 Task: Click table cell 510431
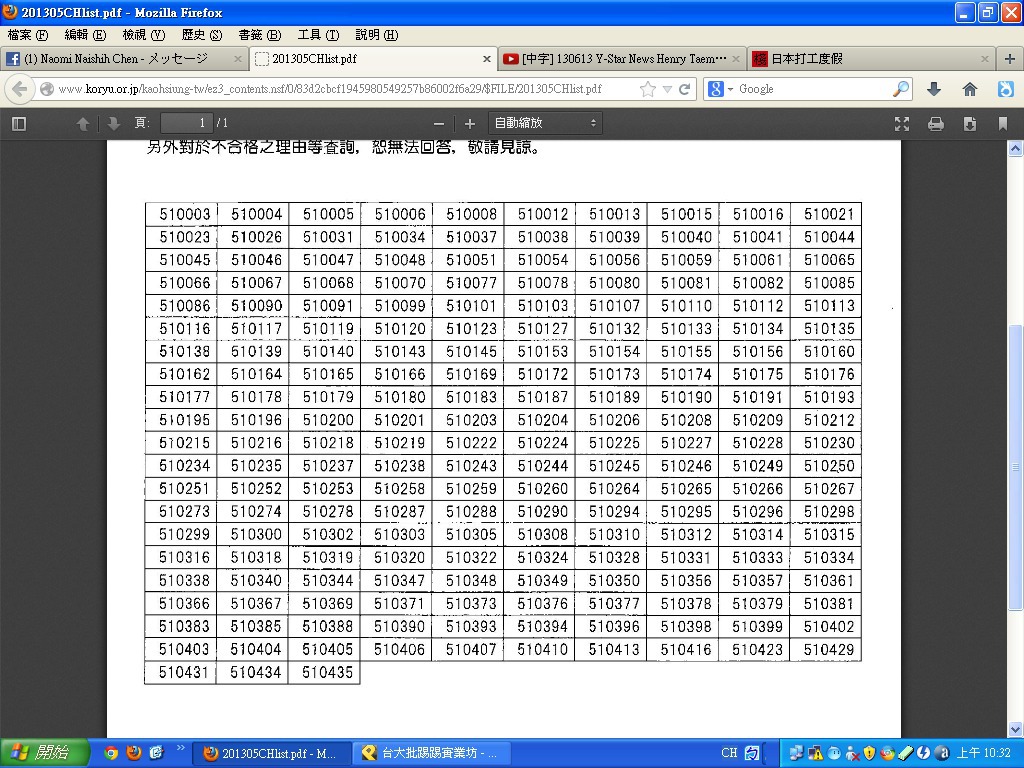click(181, 673)
